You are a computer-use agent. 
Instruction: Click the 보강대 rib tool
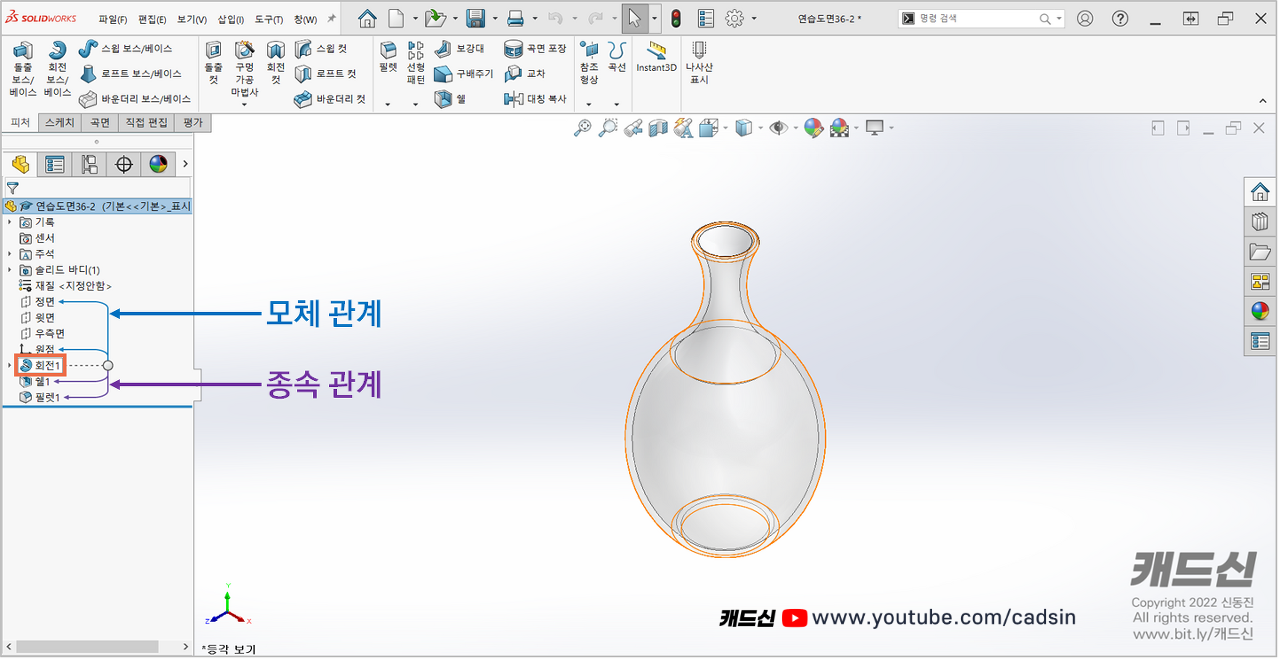(459, 49)
